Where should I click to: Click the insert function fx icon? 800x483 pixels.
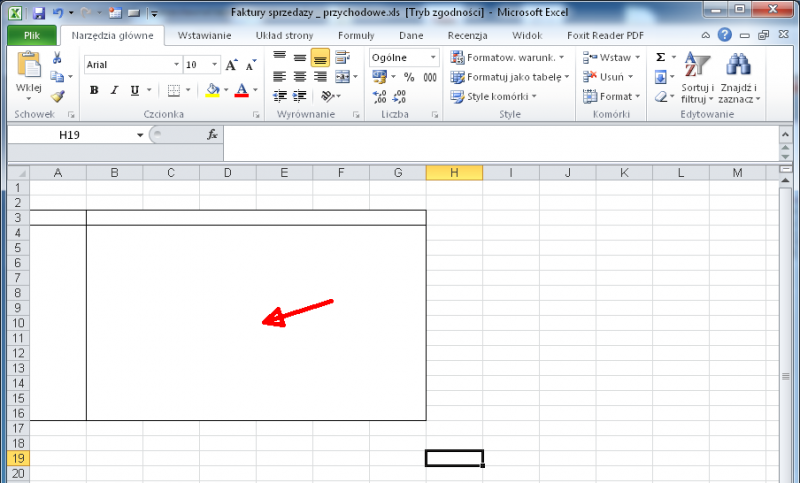pos(212,135)
